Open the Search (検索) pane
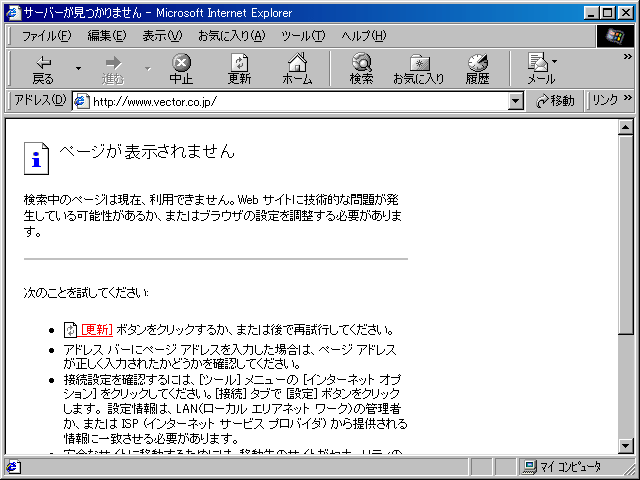Screen dimensions: 640x480 pyautogui.click(x=361, y=69)
